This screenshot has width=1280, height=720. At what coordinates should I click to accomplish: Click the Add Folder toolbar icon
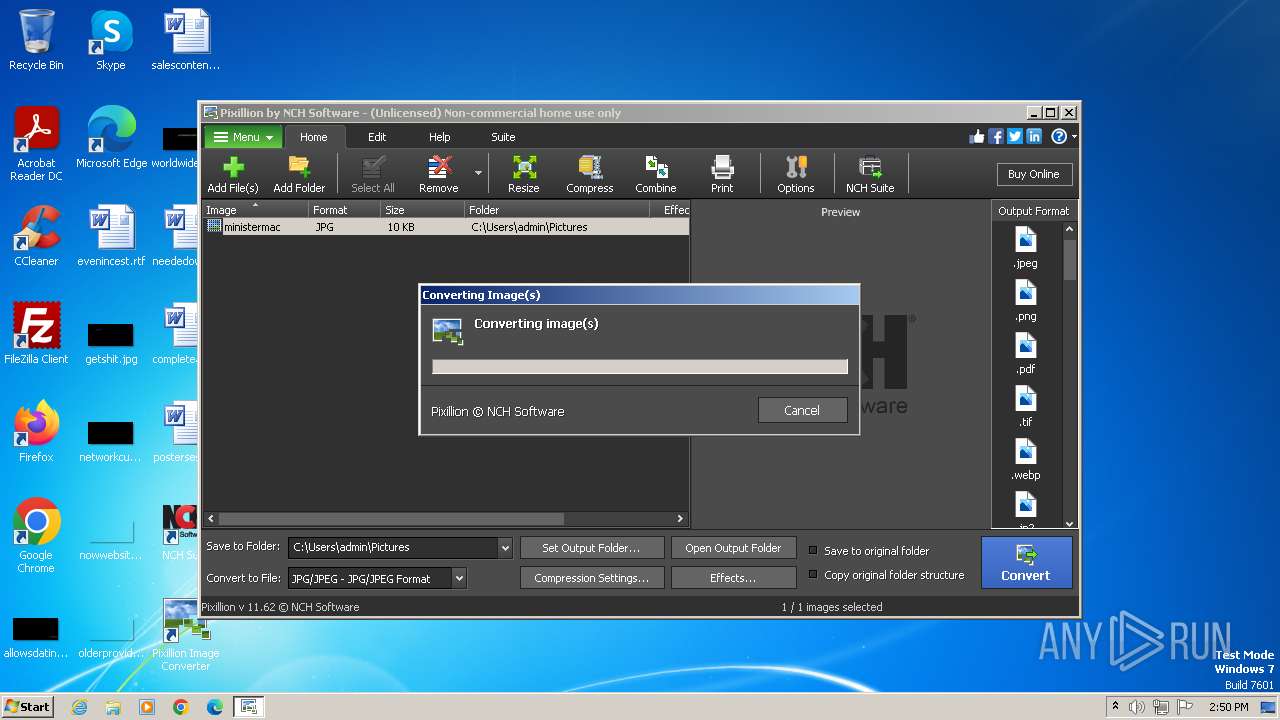click(299, 175)
